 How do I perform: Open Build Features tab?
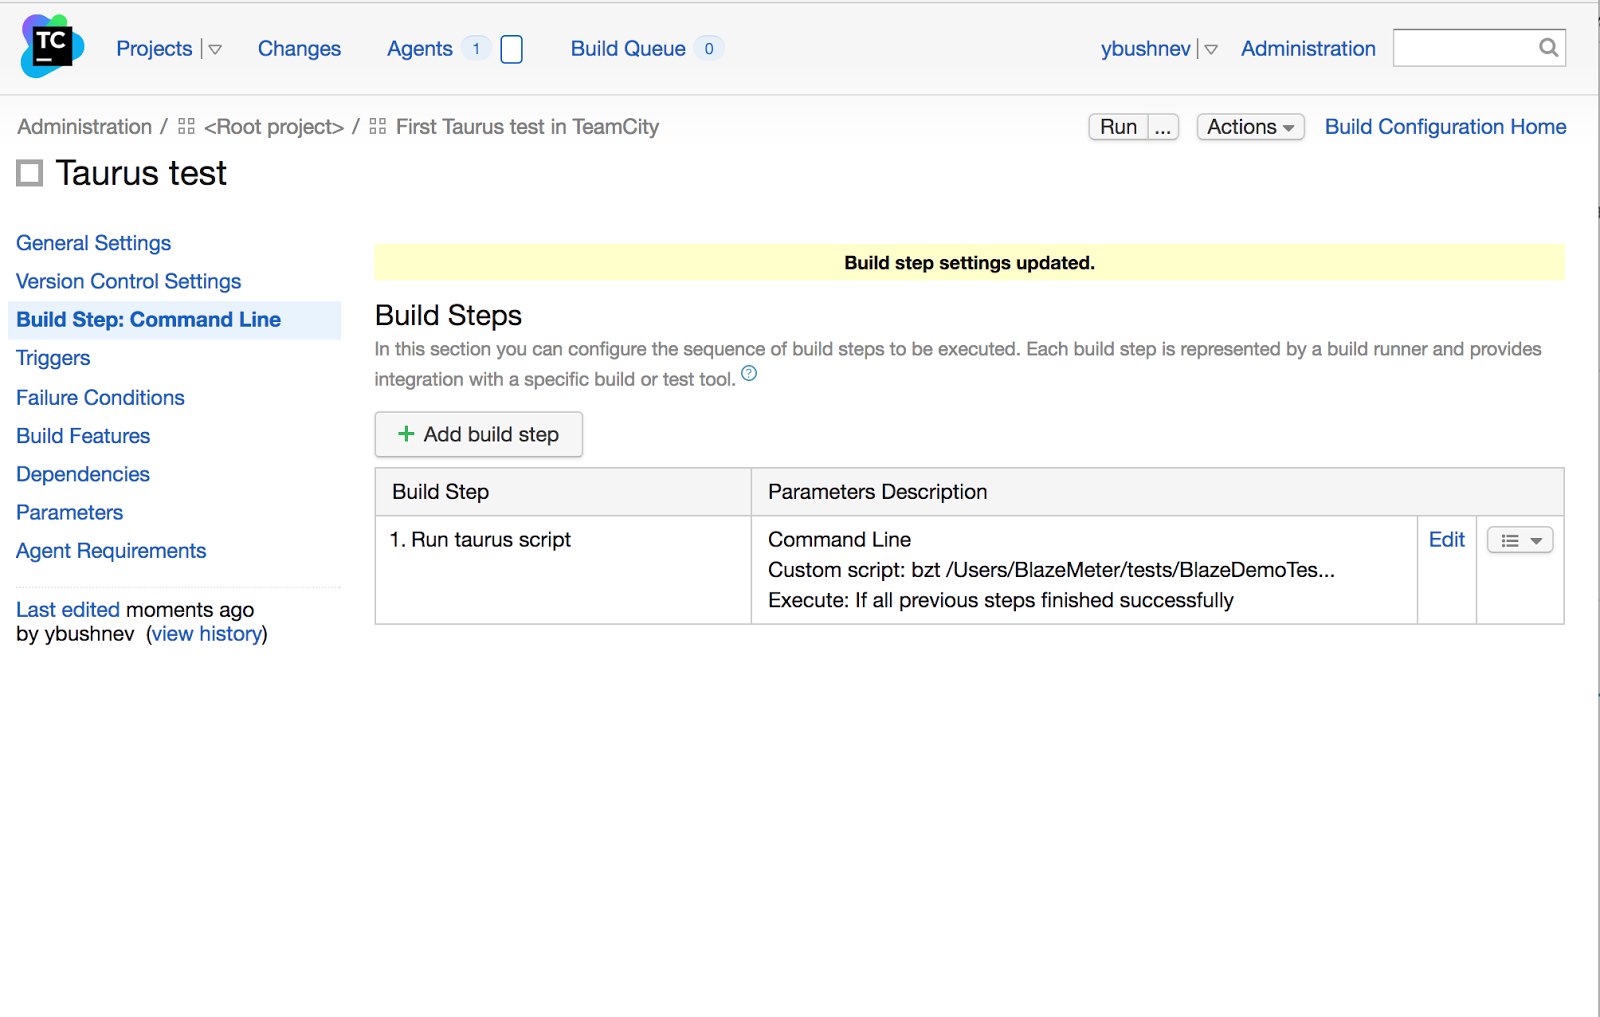(83, 436)
